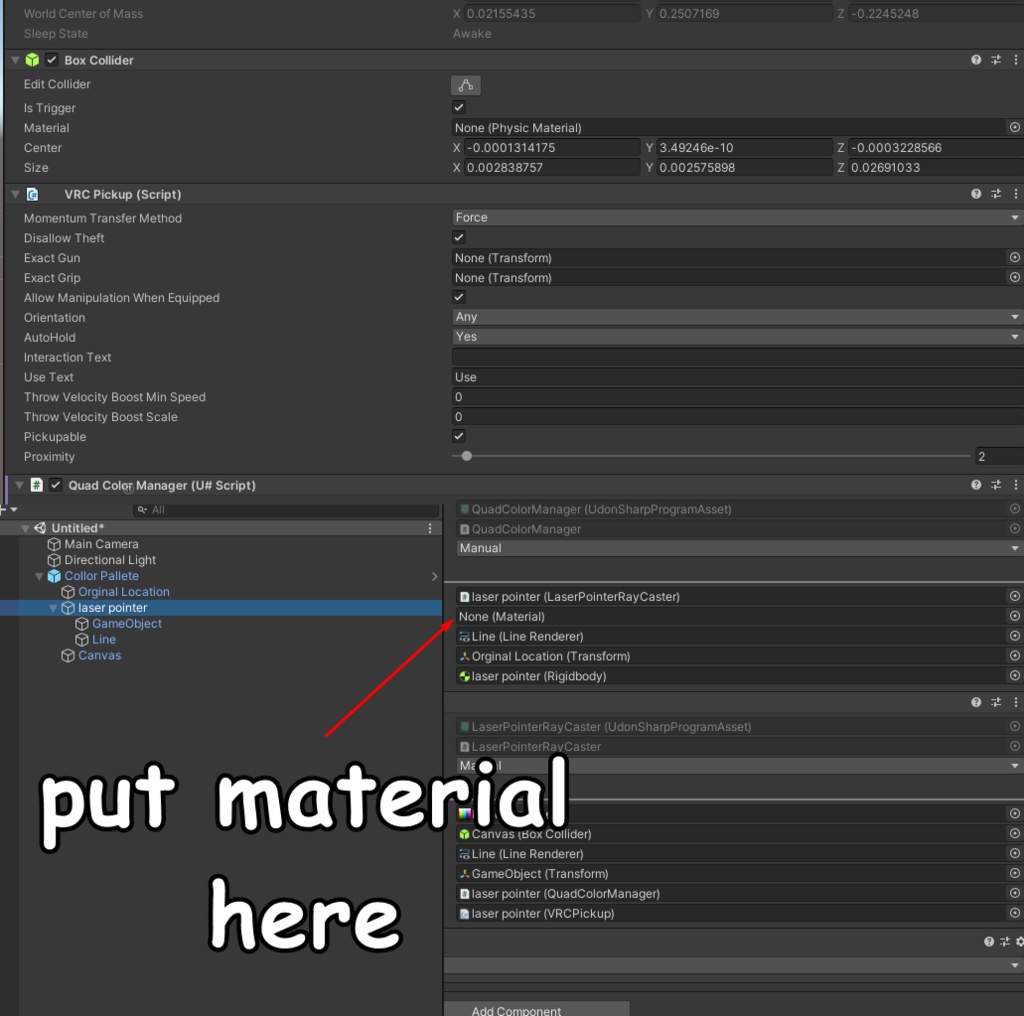
Task: Disable the Disallow Theft checkbox
Action: point(458,237)
